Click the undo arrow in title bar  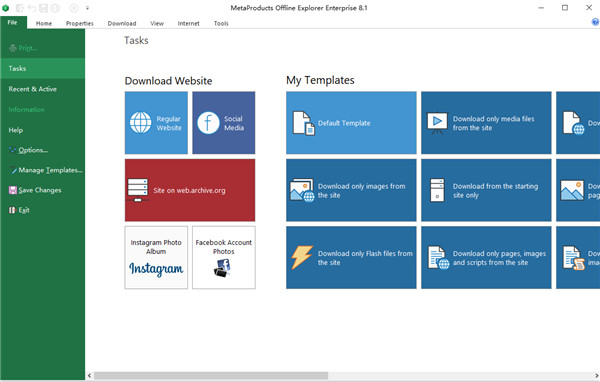pos(32,8)
